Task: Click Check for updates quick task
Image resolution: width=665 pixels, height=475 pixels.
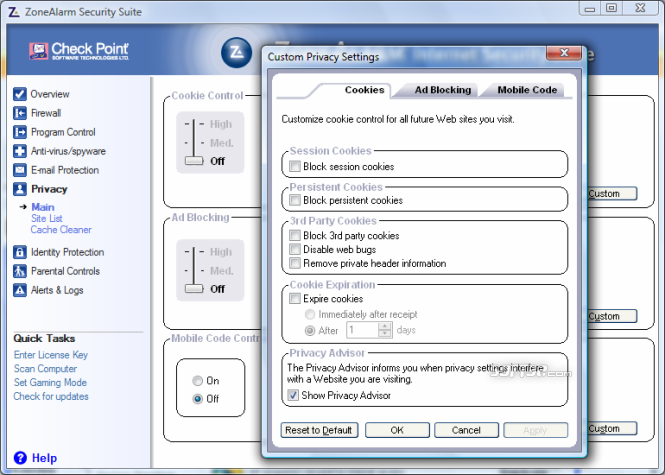Action: [x=51, y=397]
